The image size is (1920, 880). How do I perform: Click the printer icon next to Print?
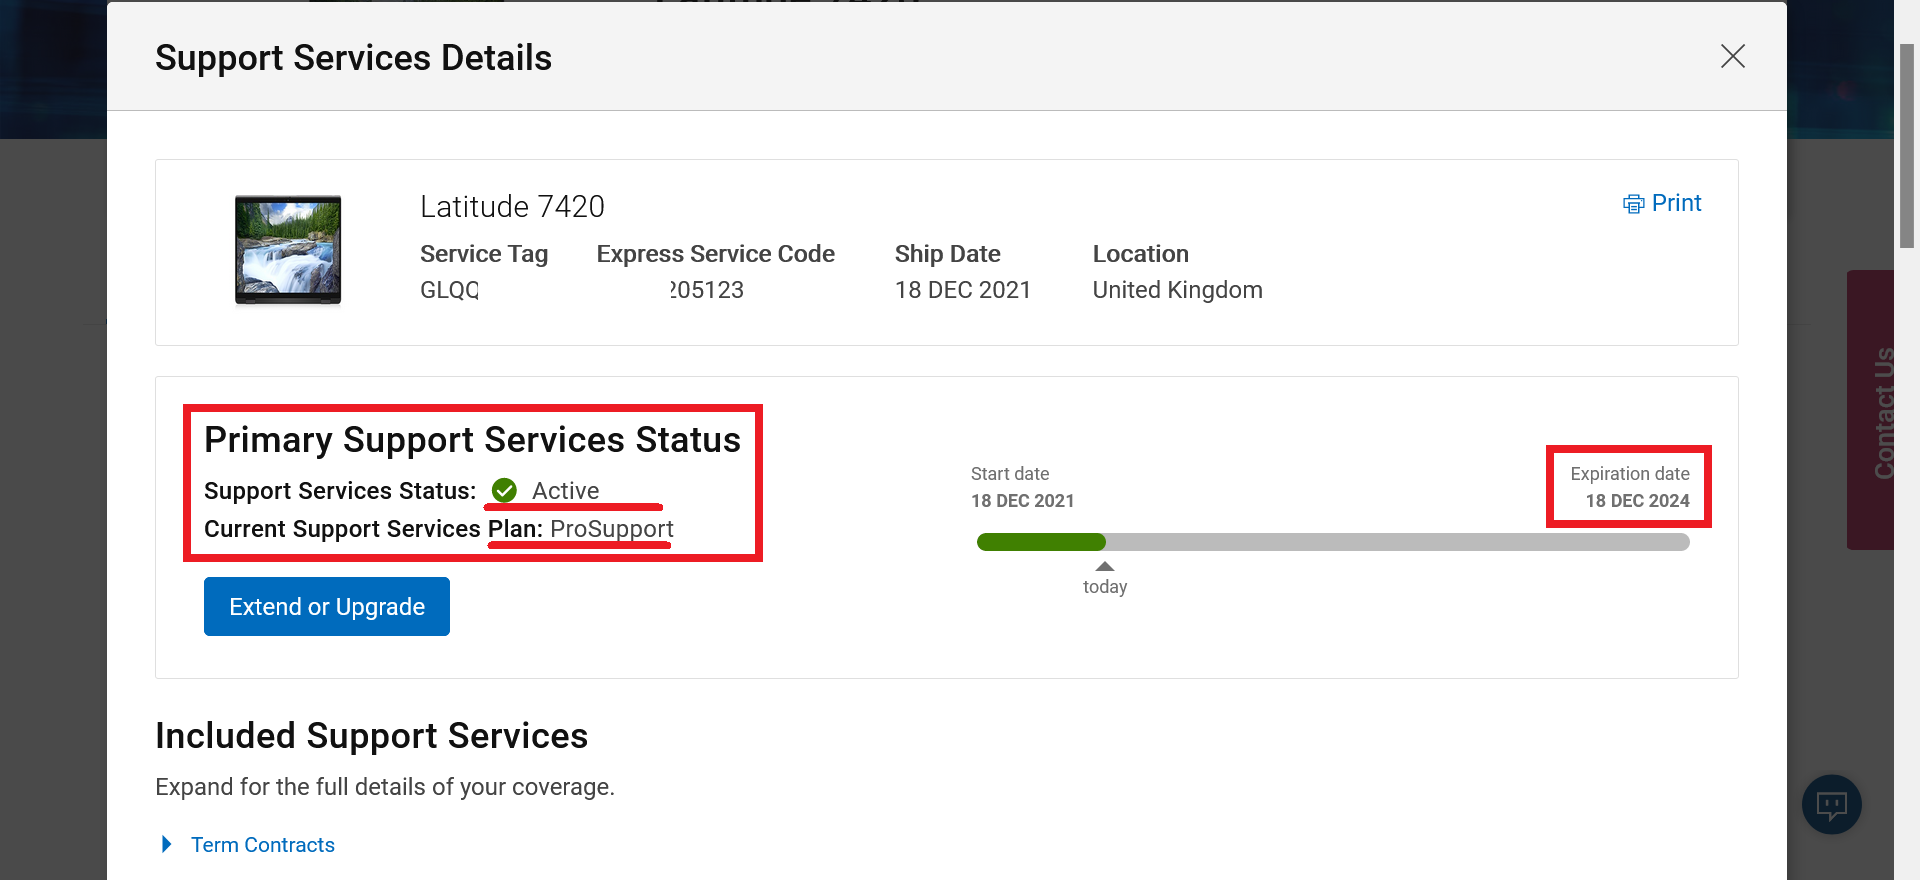(x=1633, y=204)
